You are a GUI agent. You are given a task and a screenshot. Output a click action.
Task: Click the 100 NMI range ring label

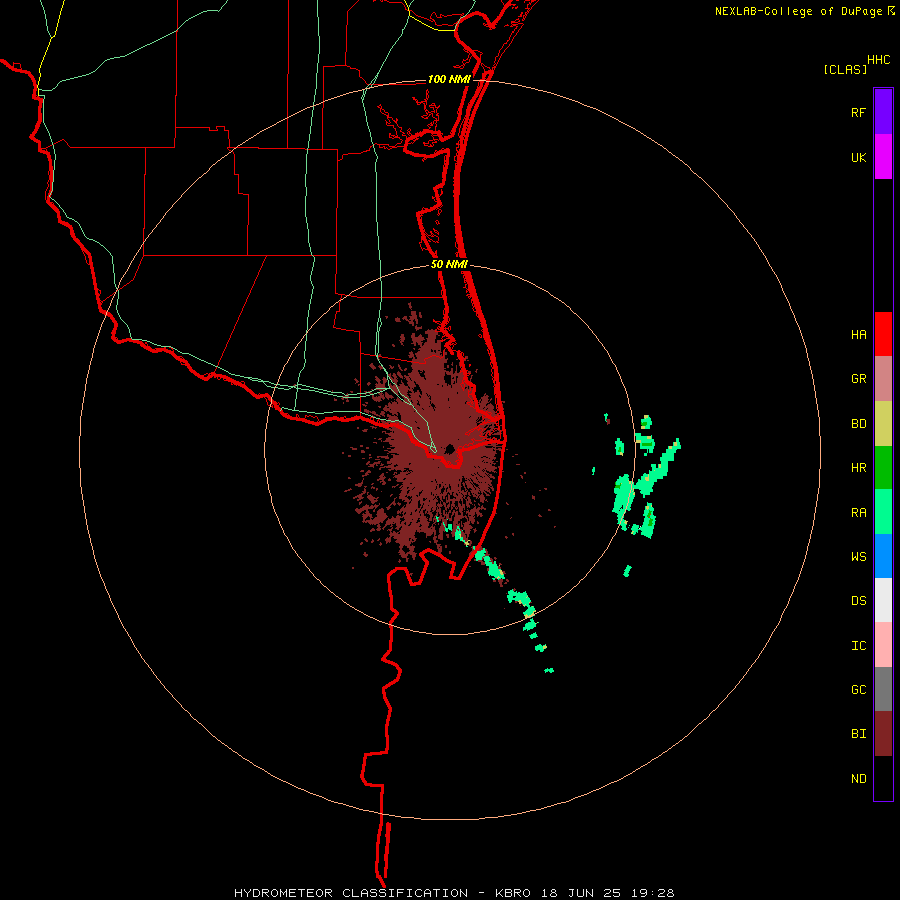click(449, 79)
